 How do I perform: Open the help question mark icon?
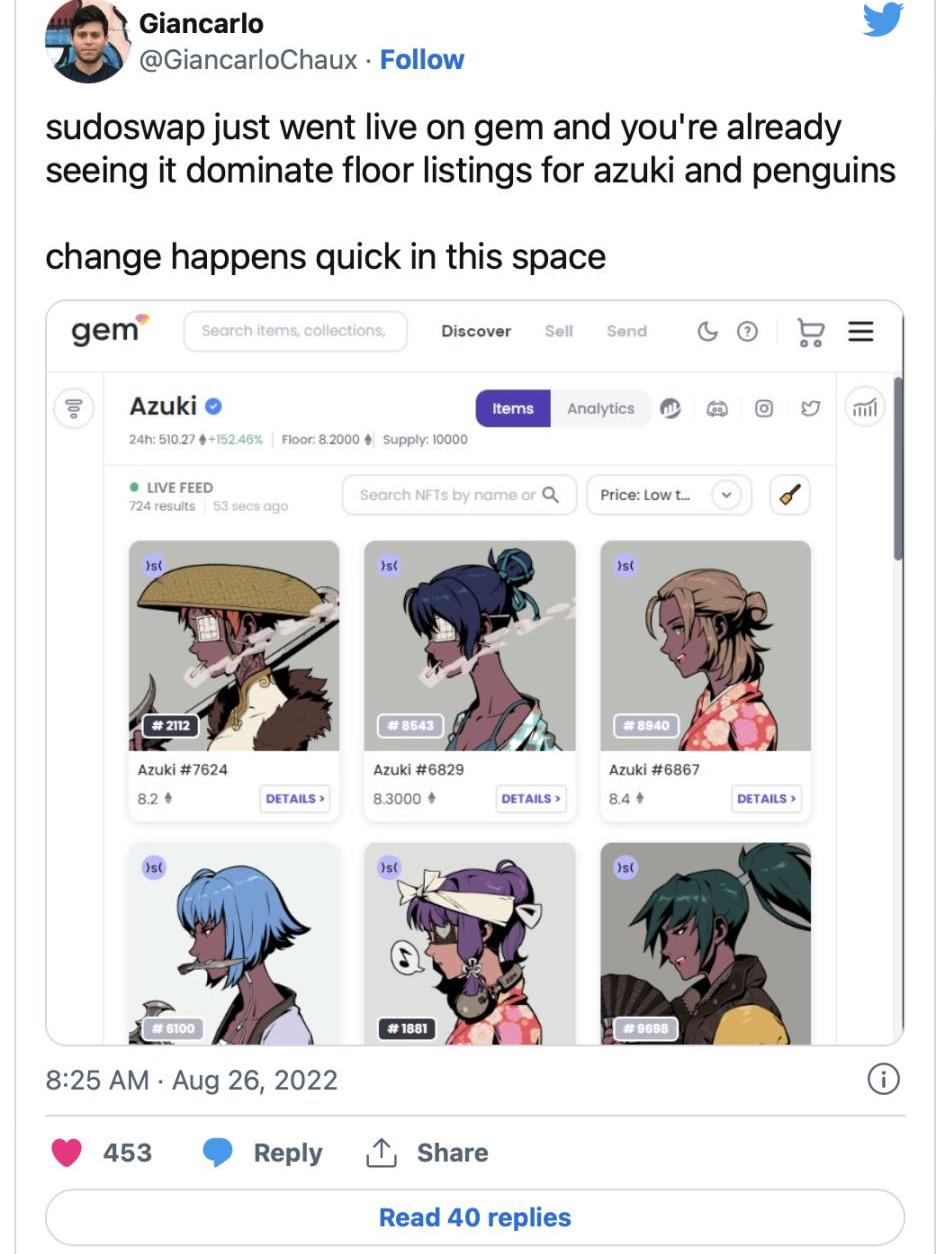pyautogui.click(x=746, y=331)
